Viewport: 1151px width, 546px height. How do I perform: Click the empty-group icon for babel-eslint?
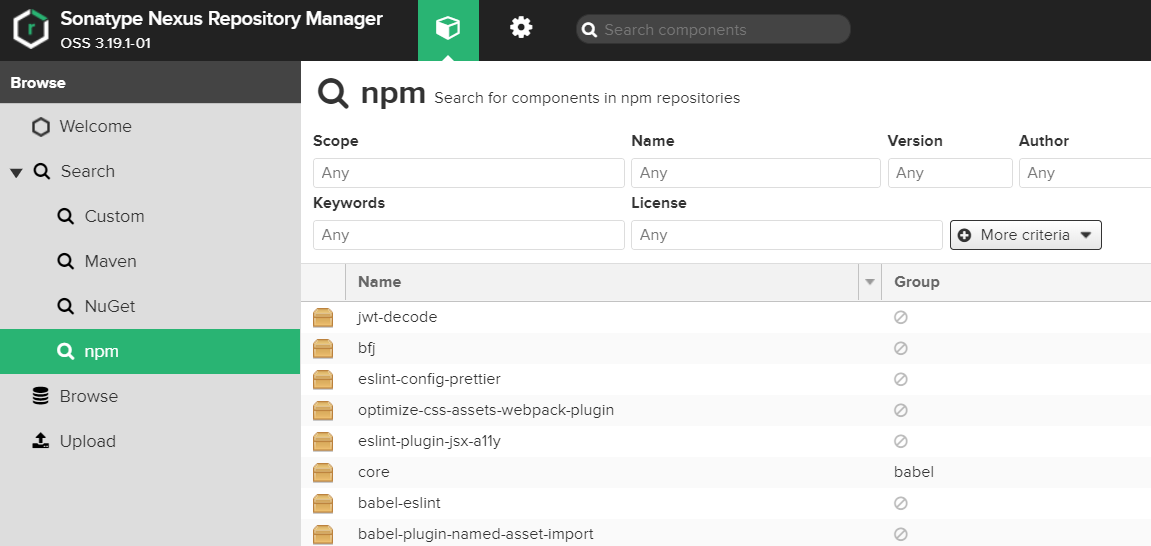pyautogui.click(x=901, y=503)
